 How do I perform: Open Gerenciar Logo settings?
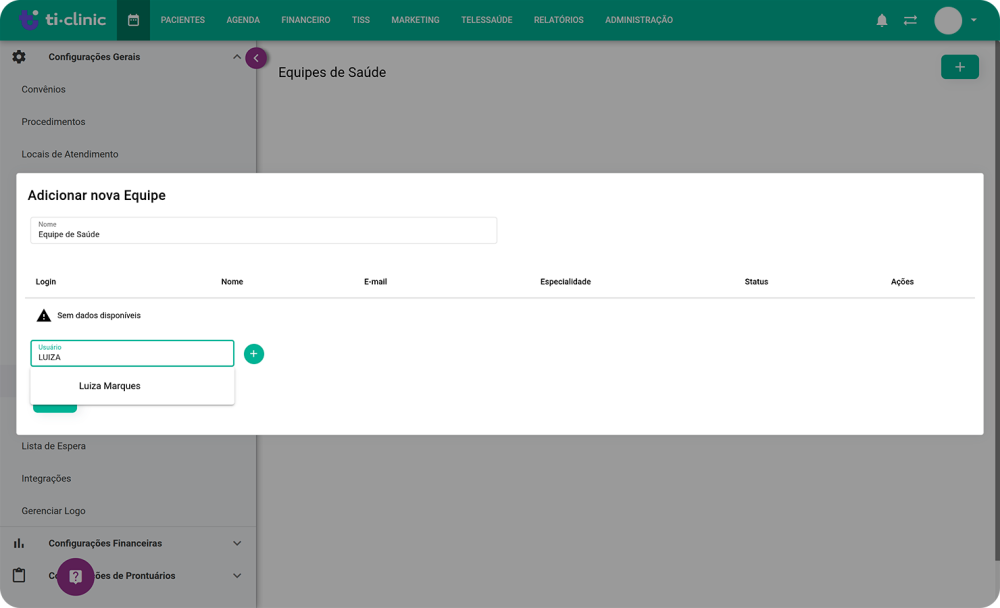(x=54, y=511)
